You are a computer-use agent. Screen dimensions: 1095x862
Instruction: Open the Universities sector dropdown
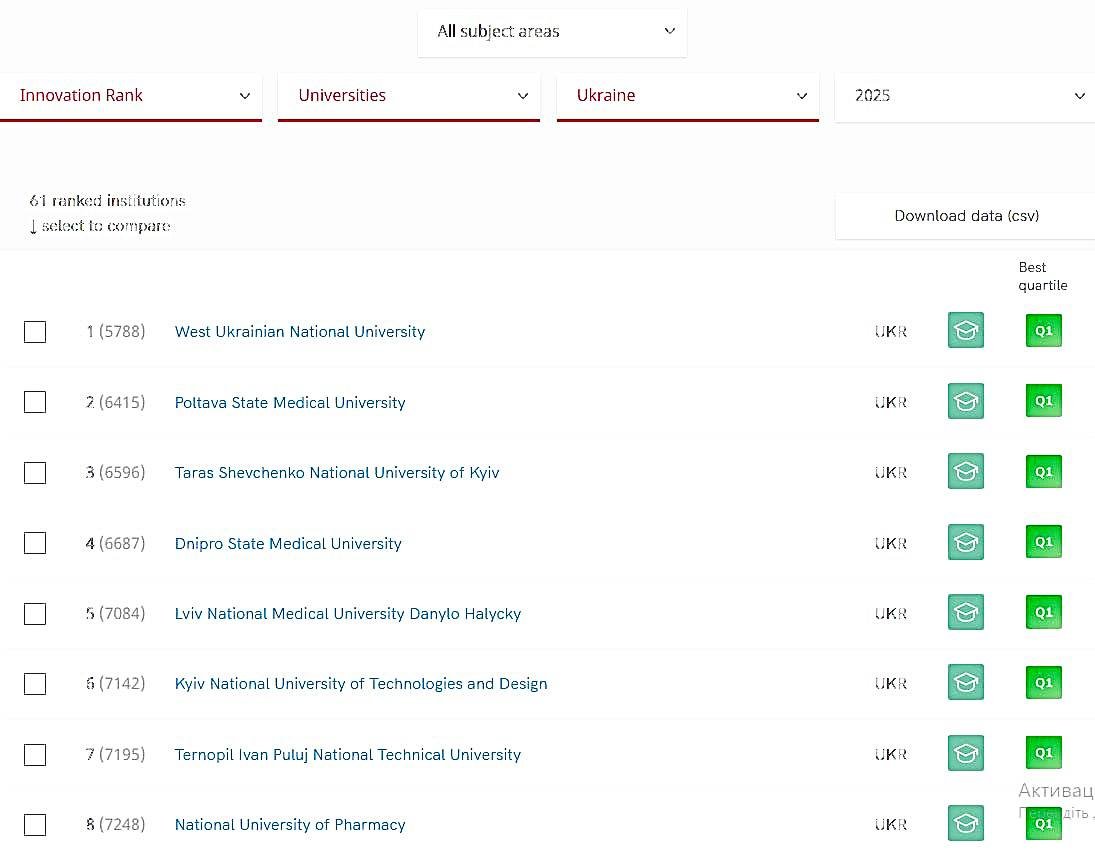tap(409, 96)
